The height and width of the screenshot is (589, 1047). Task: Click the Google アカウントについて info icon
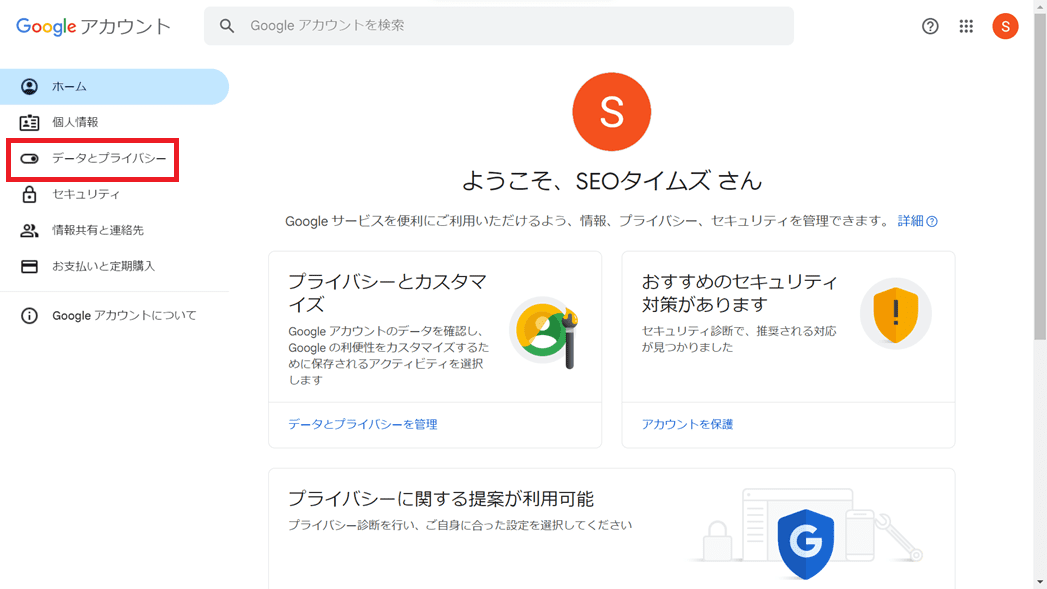click(29, 315)
